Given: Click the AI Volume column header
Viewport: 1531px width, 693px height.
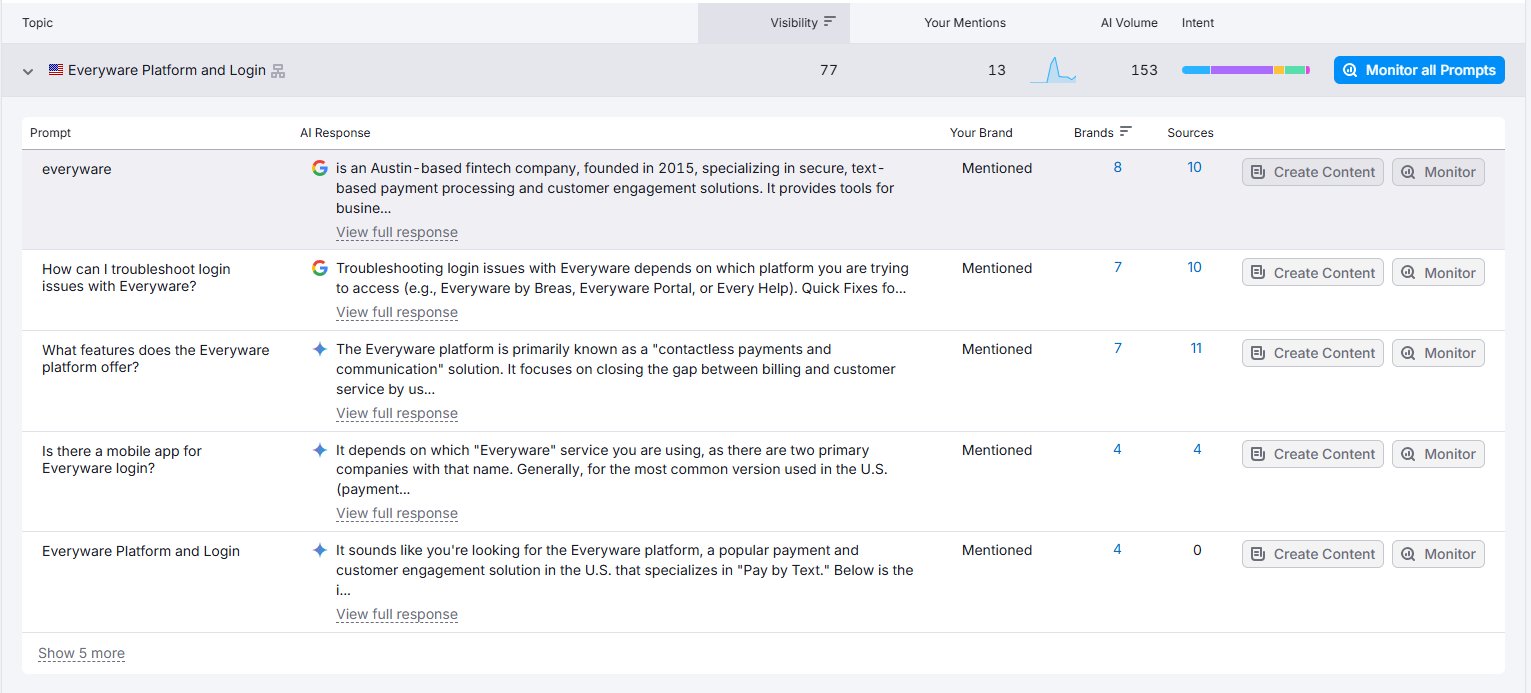Looking at the screenshot, I should [1129, 22].
